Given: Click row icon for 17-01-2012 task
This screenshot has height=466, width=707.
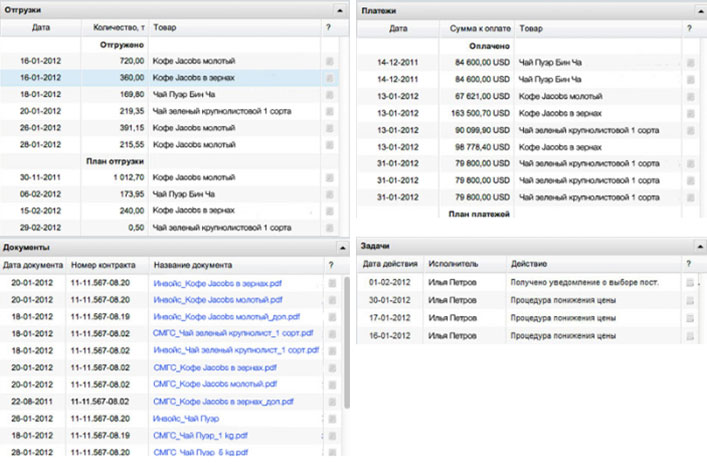Looking at the screenshot, I should (690, 318).
